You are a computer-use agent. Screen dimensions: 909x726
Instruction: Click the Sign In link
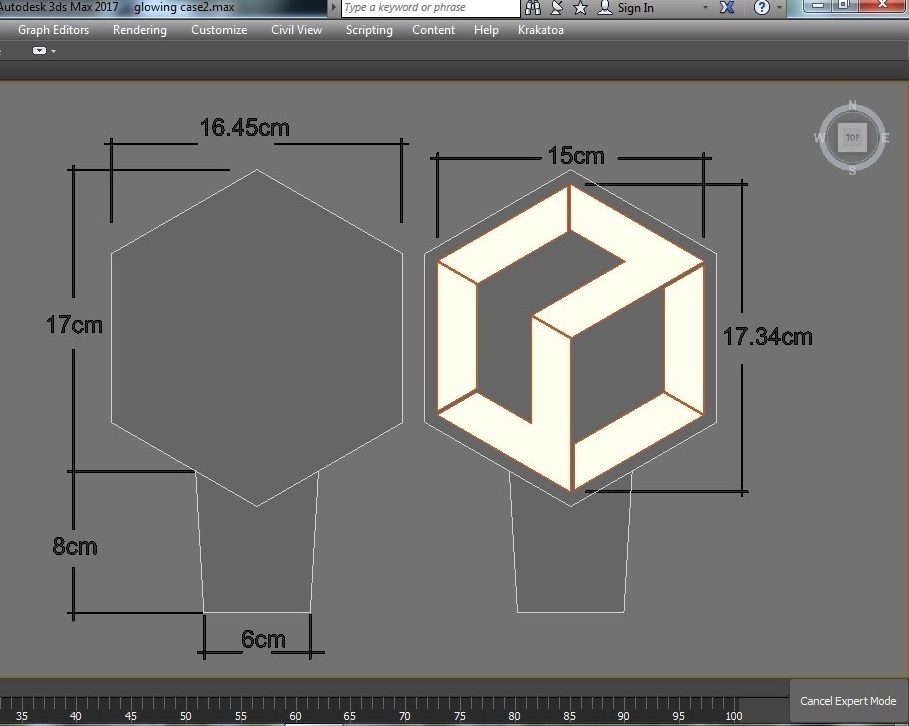(x=635, y=8)
